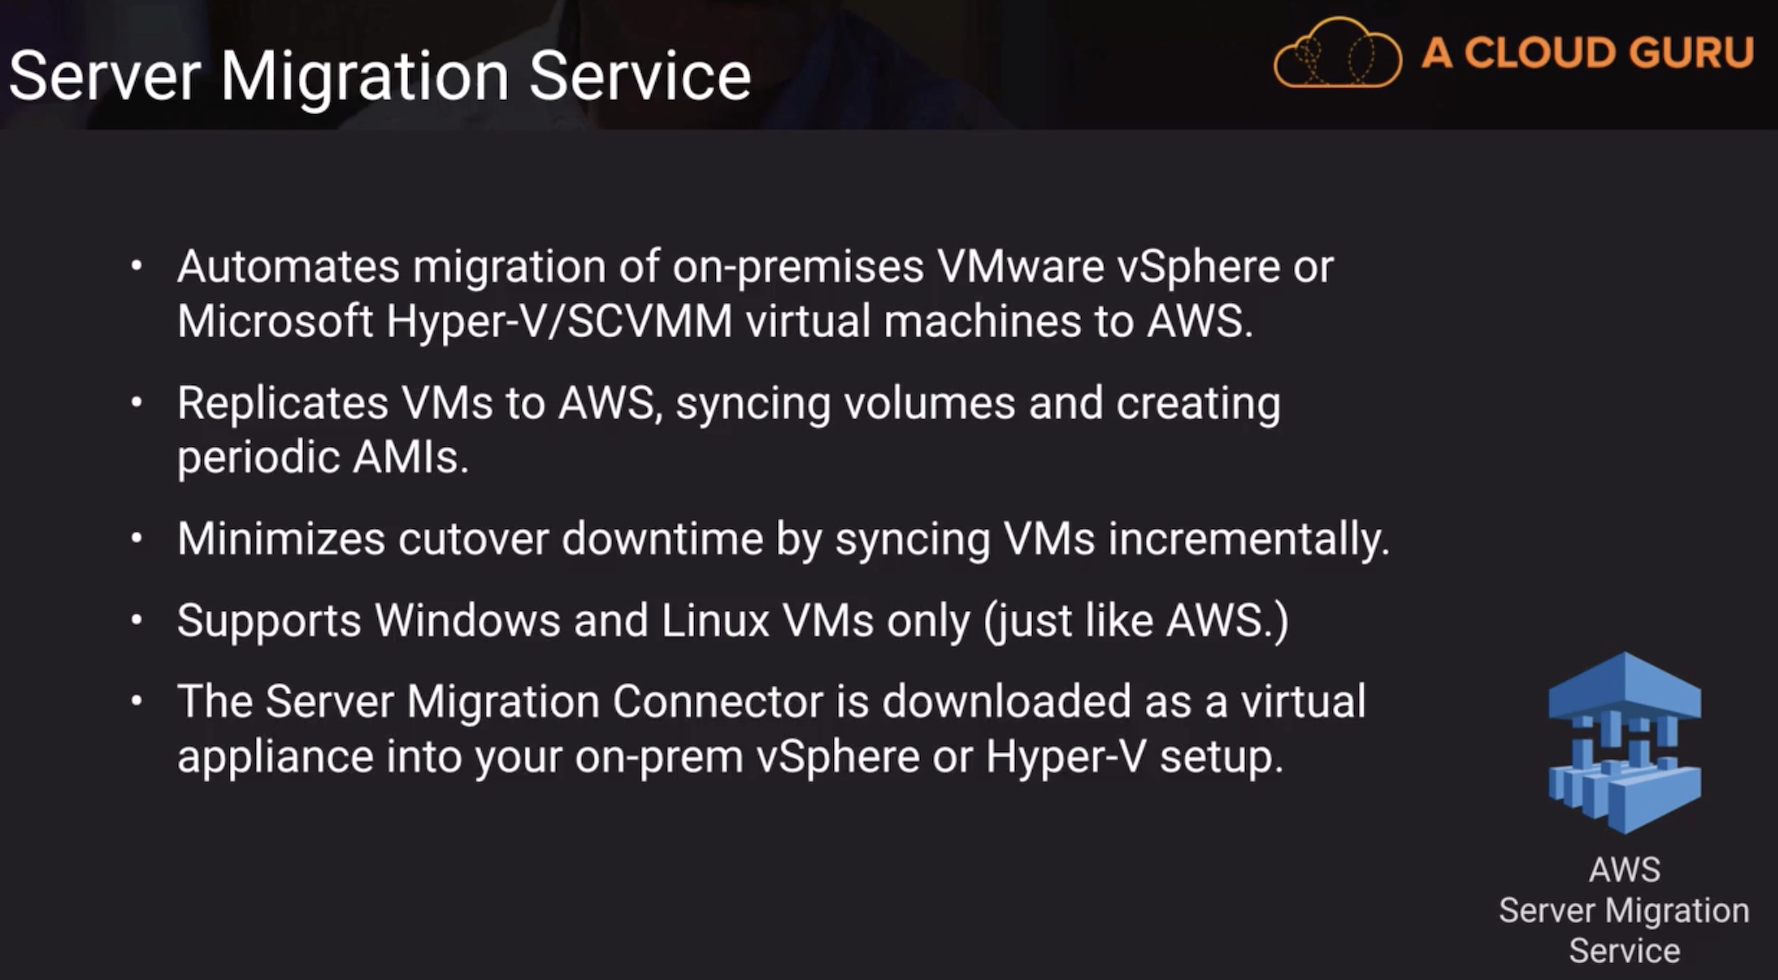This screenshot has height=980, width=1778.
Task: Click the "A CLOUD GURU" brand text
Action: click(x=1587, y=53)
